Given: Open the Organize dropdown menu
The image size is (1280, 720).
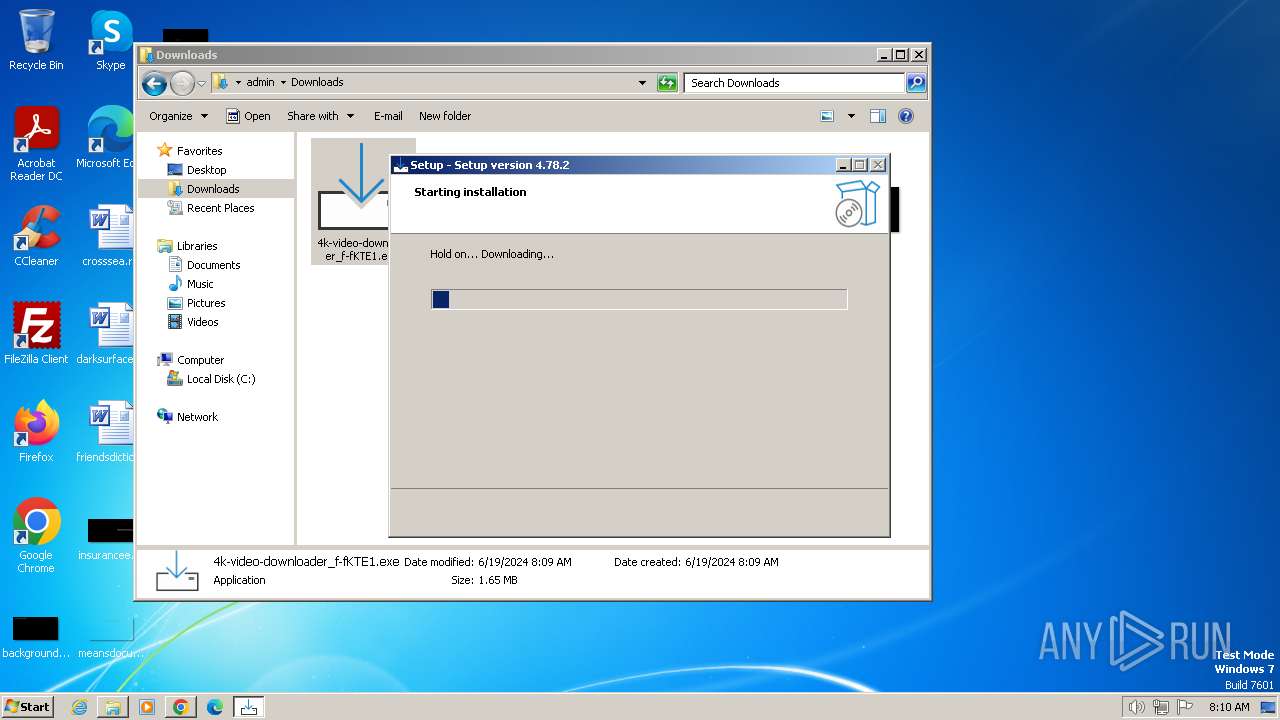Looking at the screenshot, I should click(178, 116).
